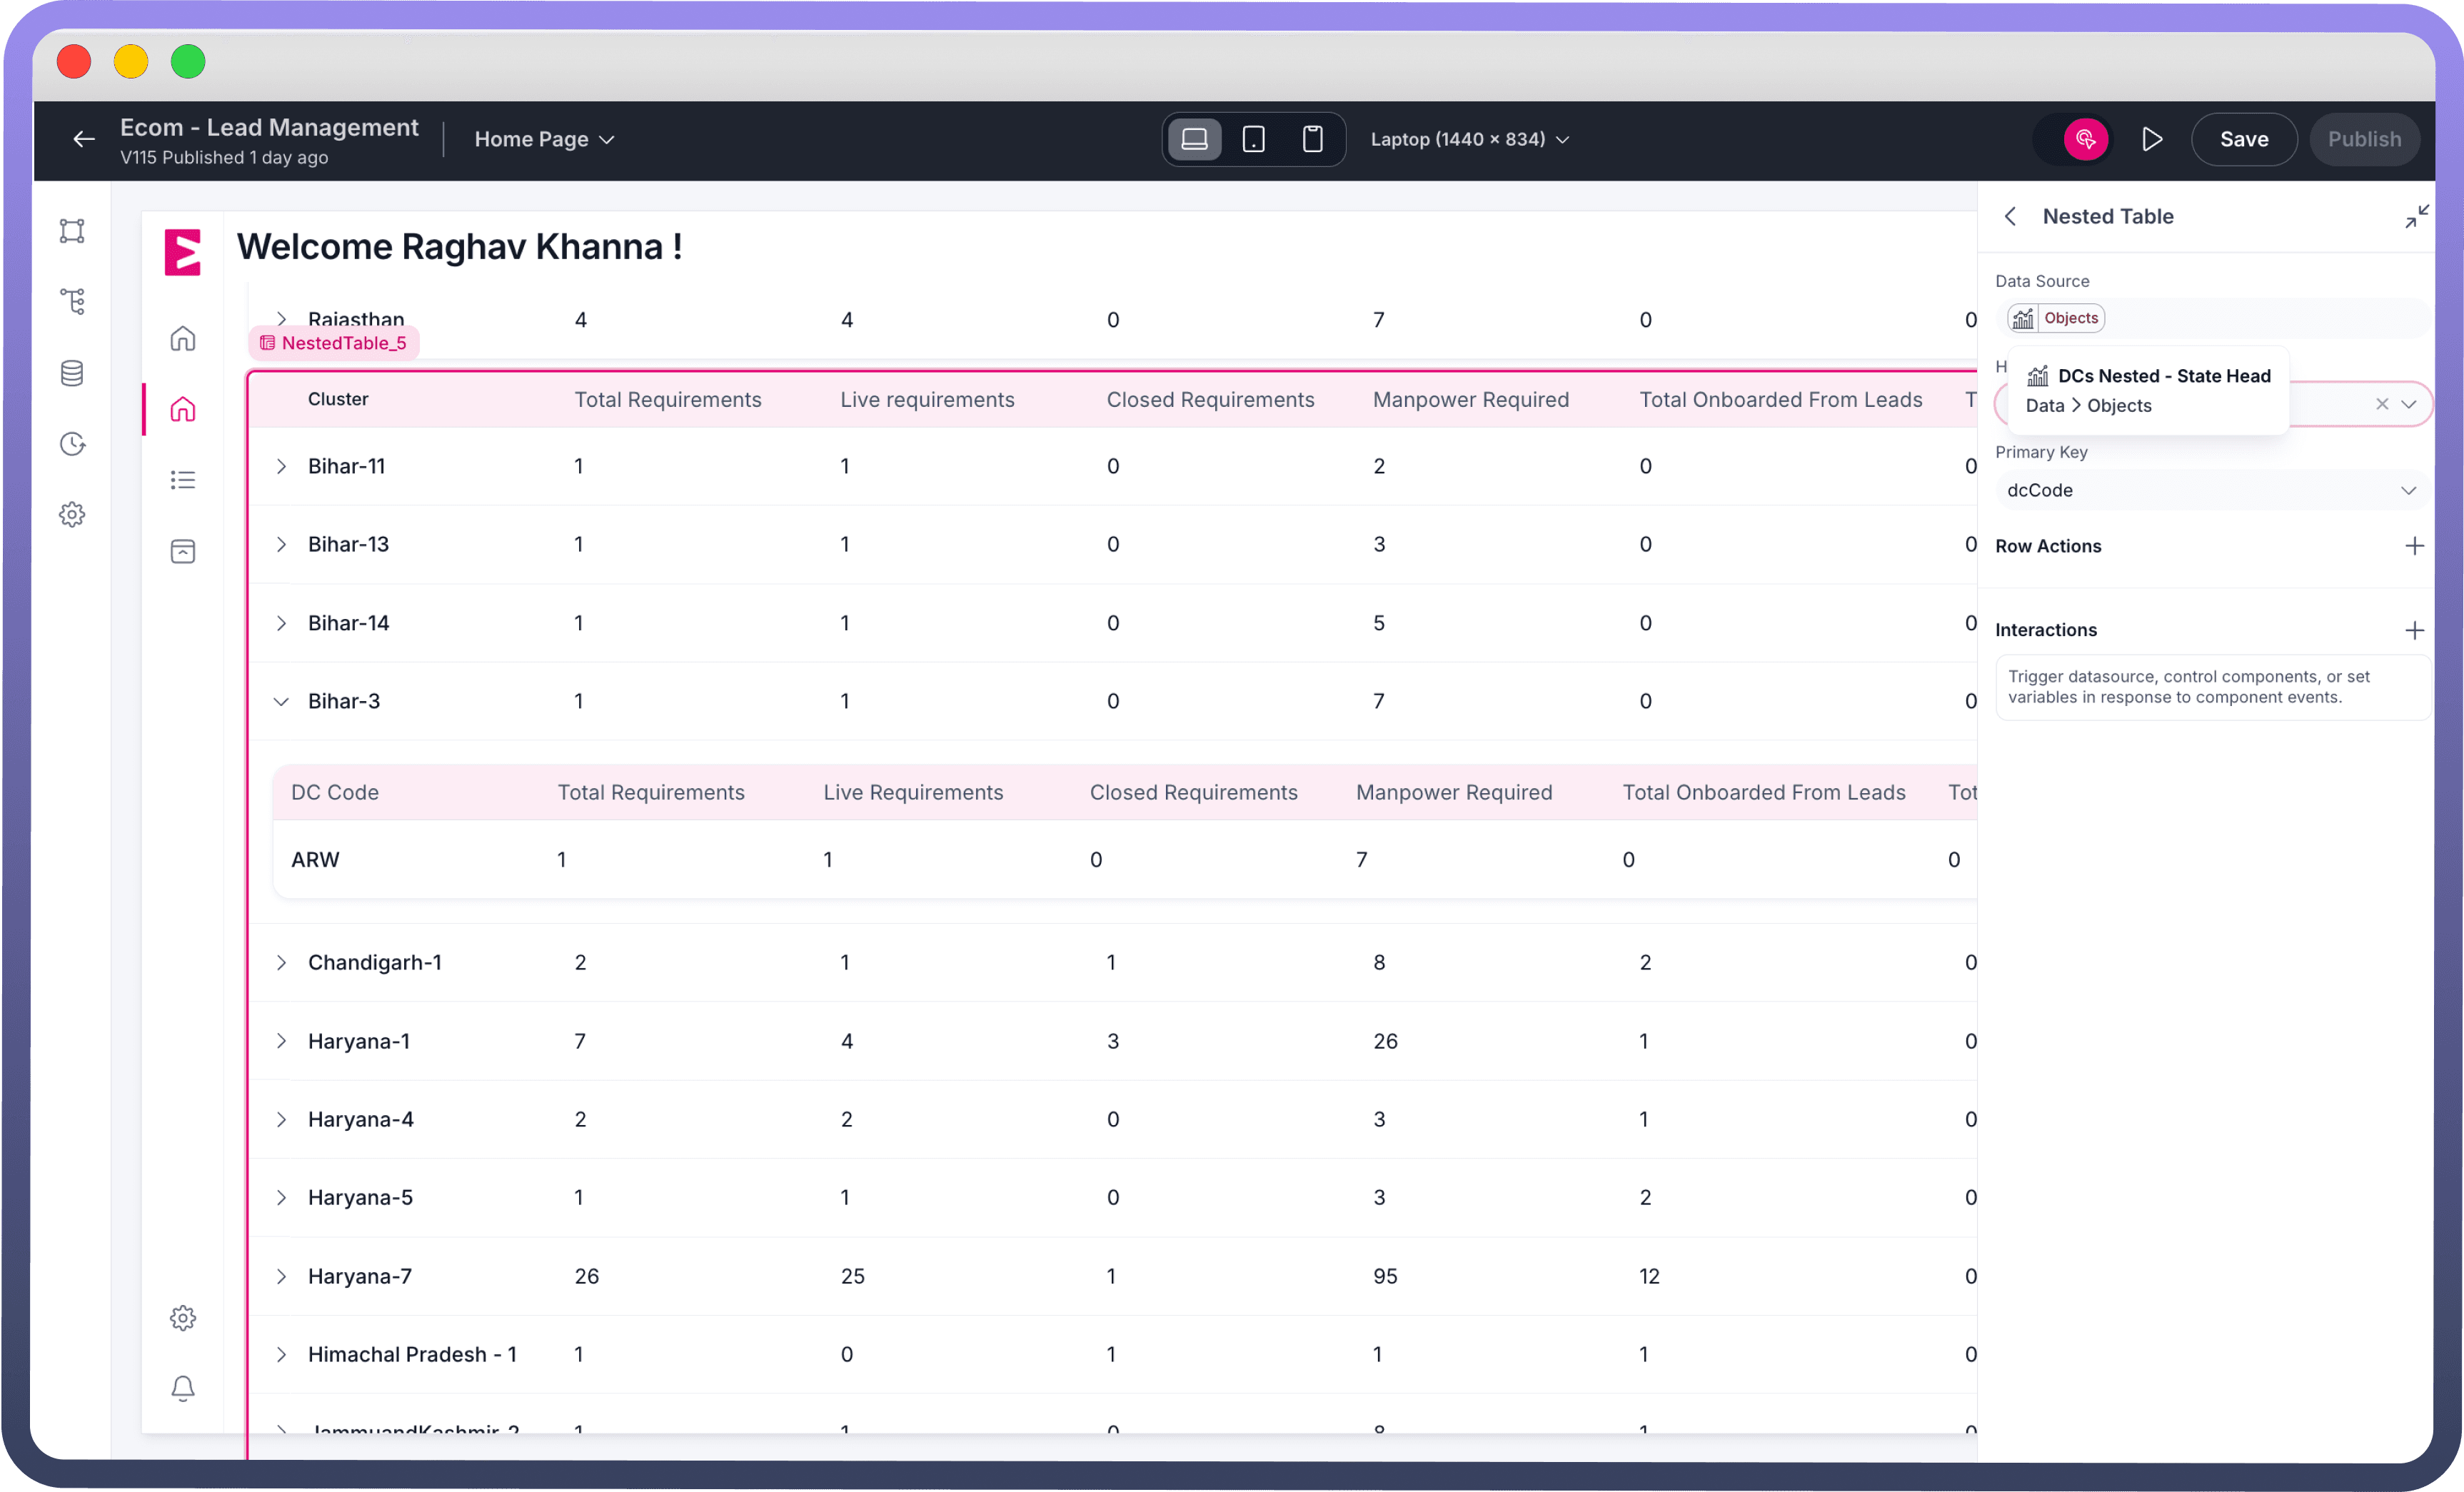Screen dimensions: 2464x1492
Task: Switch to laptop device preview mode
Action: point(1194,139)
